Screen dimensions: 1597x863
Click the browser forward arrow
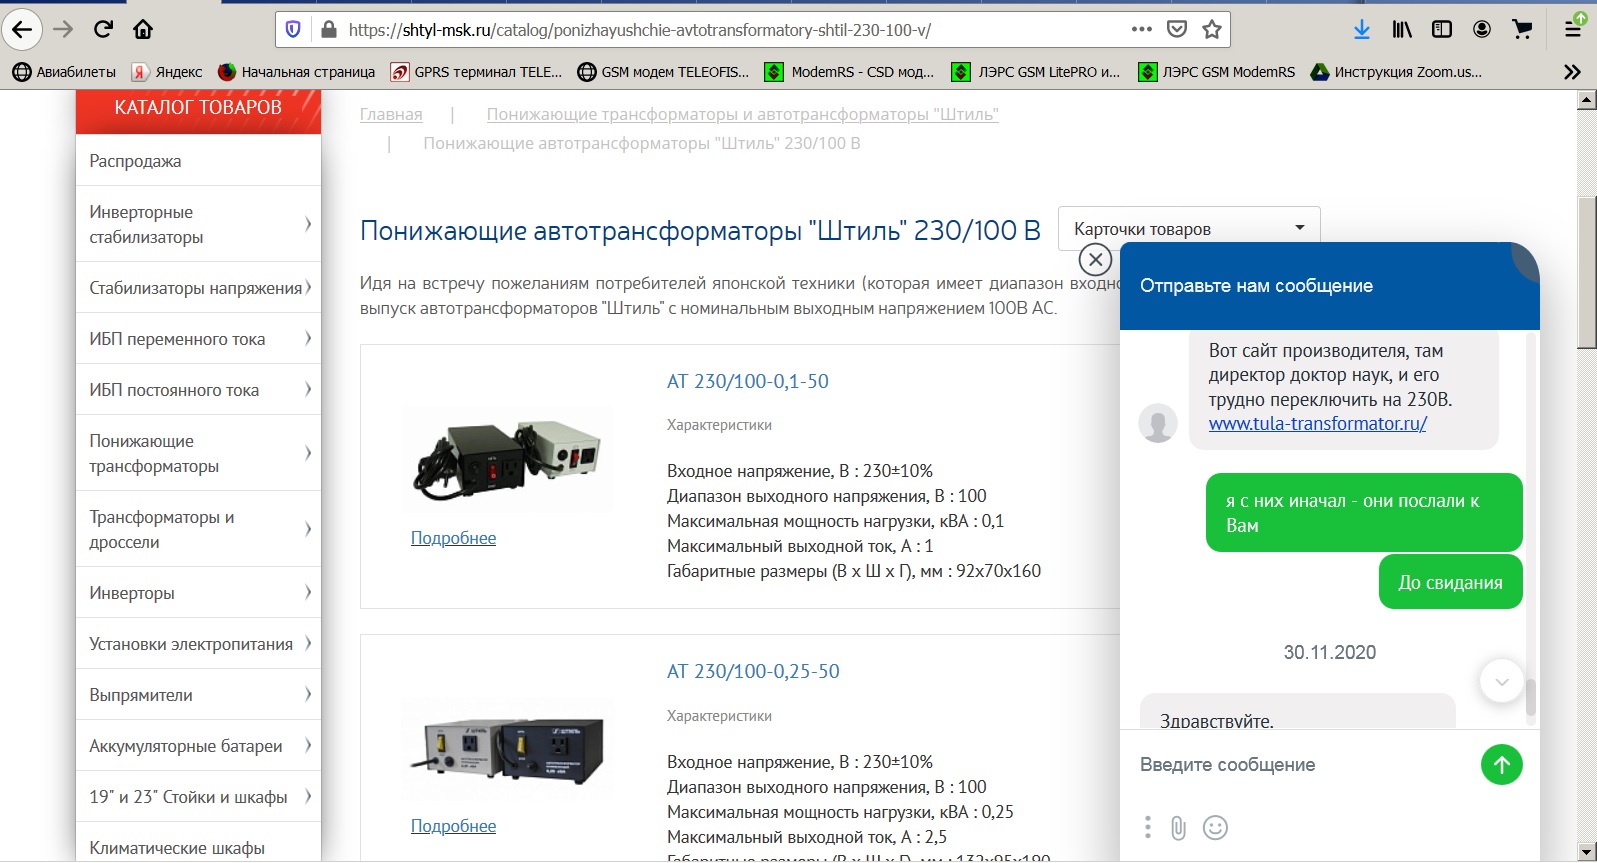[x=63, y=29]
